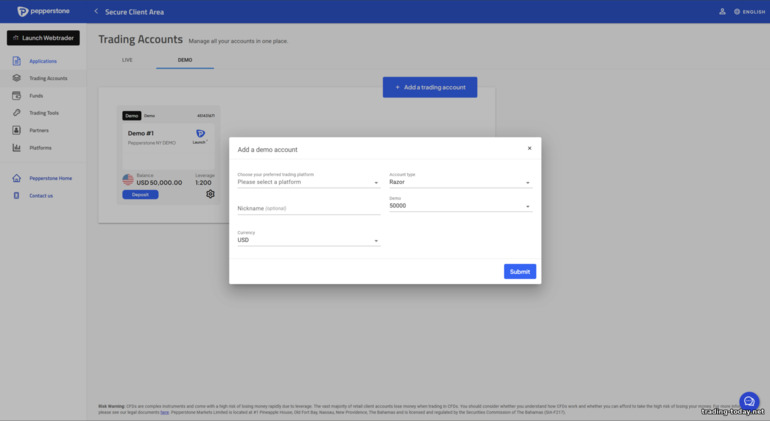Expand the trading platform dropdown

(308, 182)
